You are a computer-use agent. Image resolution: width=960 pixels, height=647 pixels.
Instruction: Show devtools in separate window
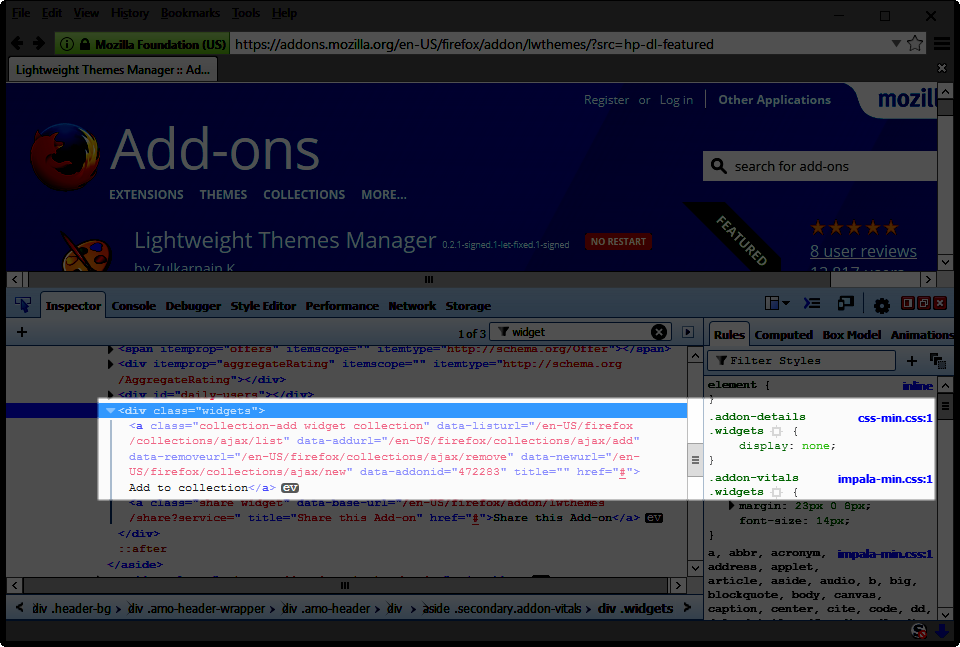coord(923,302)
